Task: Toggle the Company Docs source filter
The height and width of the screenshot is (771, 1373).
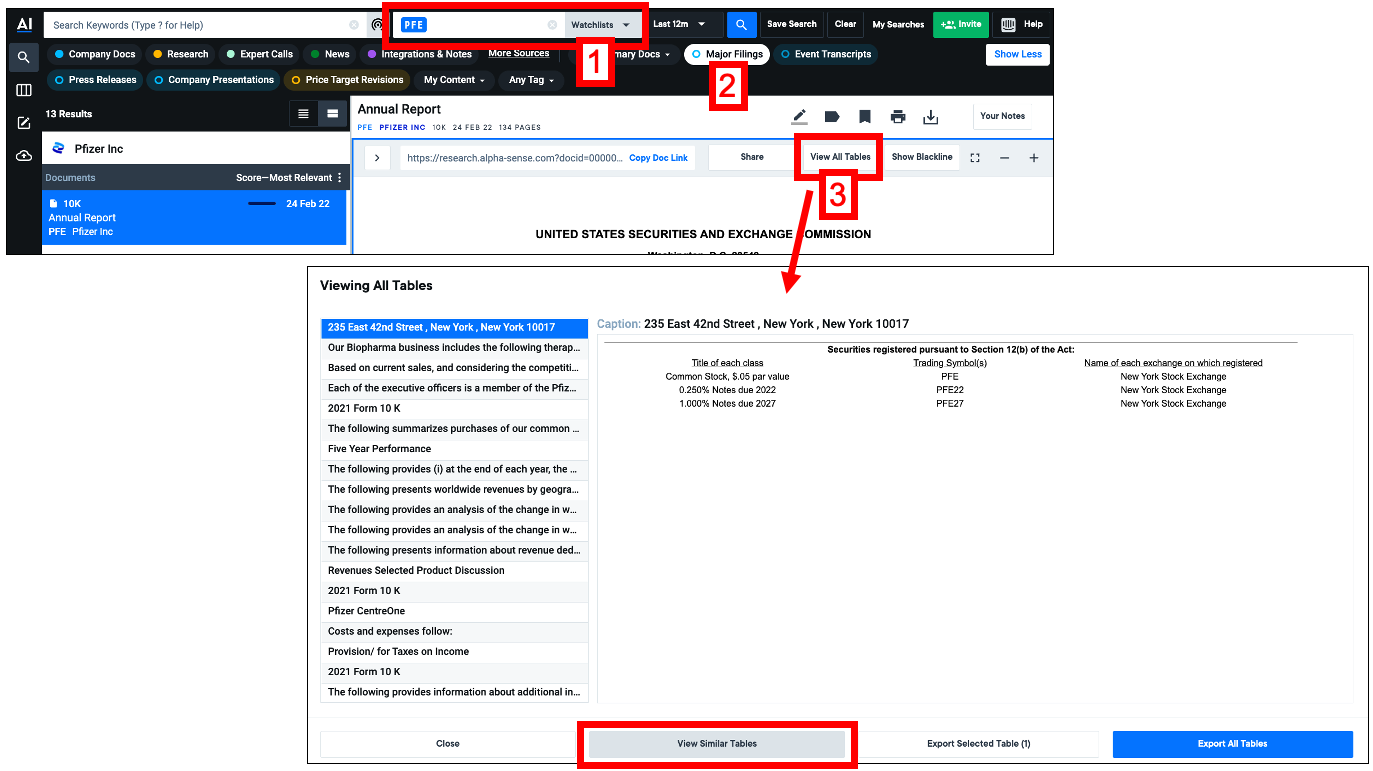Action: [x=95, y=54]
